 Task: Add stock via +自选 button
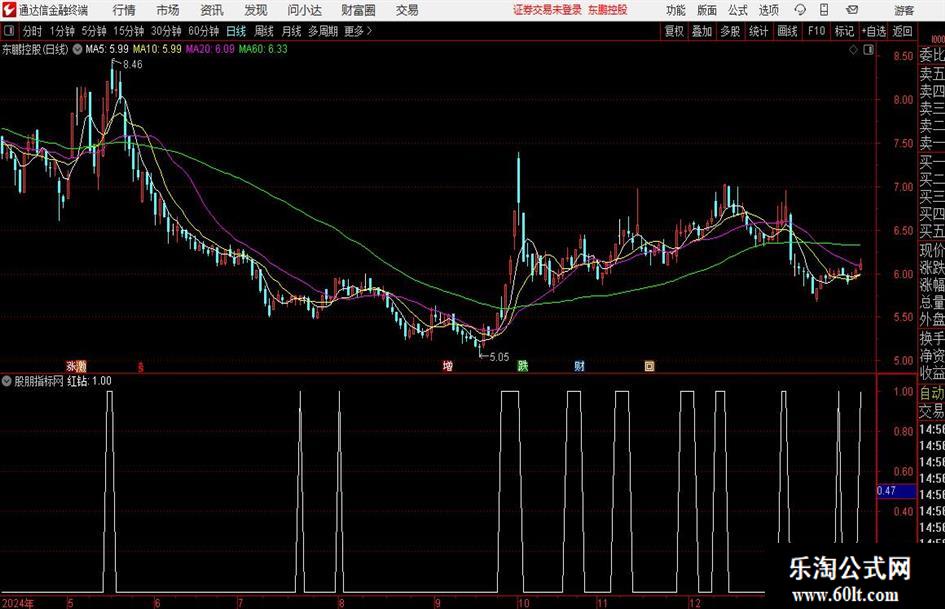pyautogui.click(x=873, y=31)
